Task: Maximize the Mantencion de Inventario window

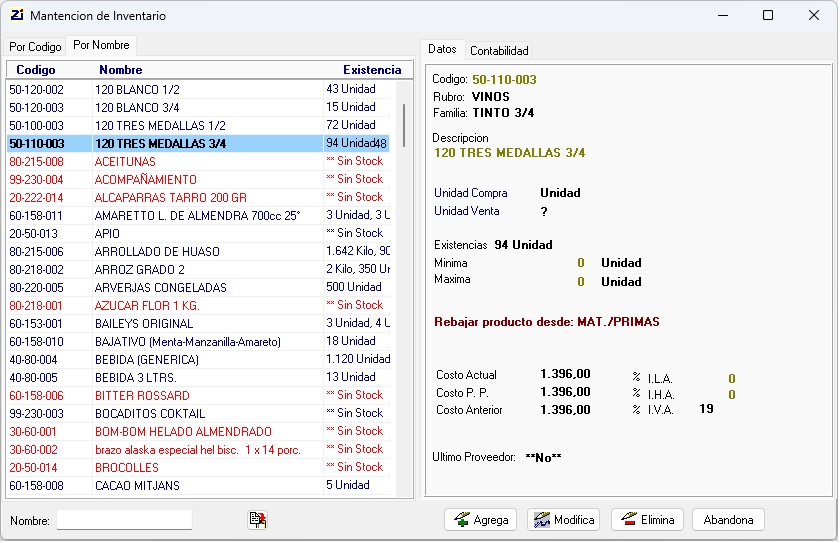Action: (768, 15)
